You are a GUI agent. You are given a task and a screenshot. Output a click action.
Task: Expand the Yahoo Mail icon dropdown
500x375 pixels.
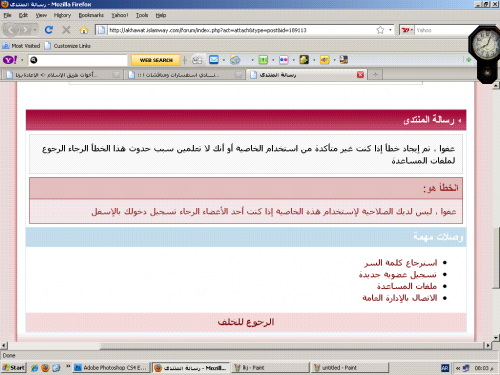point(223,60)
